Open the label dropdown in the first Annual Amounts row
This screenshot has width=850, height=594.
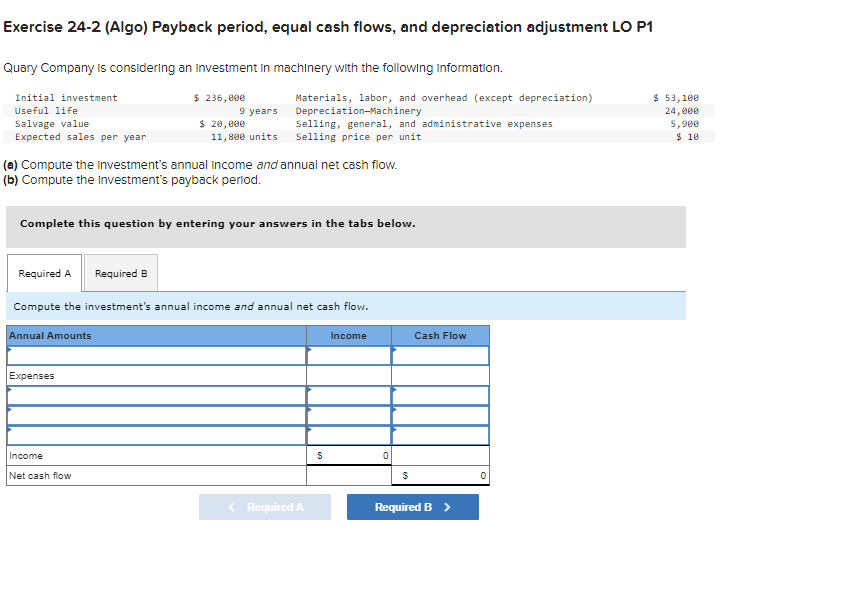(150, 355)
